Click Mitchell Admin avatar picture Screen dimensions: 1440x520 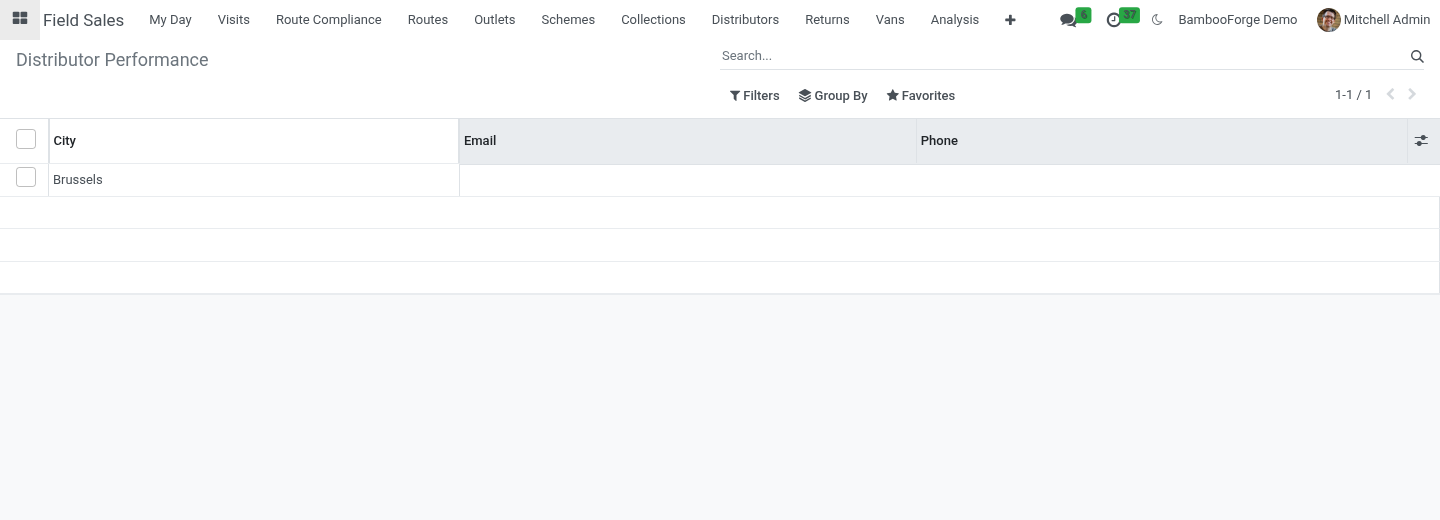[x=1328, y=20]
